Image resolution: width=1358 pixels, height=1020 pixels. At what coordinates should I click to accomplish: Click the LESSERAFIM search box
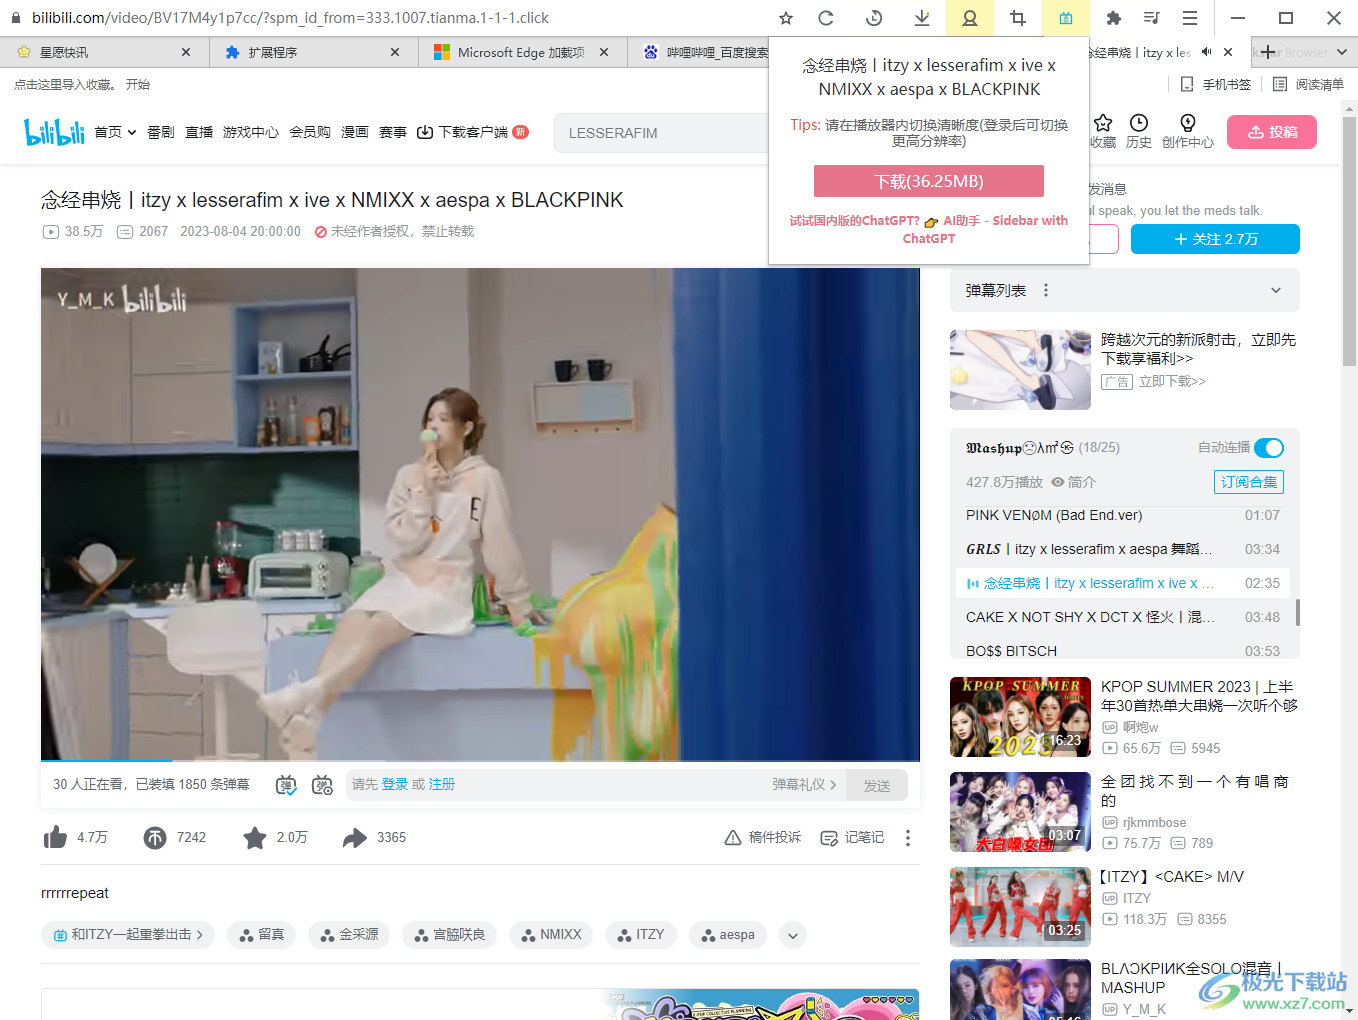pyautogui.click(x=662, y=133)
